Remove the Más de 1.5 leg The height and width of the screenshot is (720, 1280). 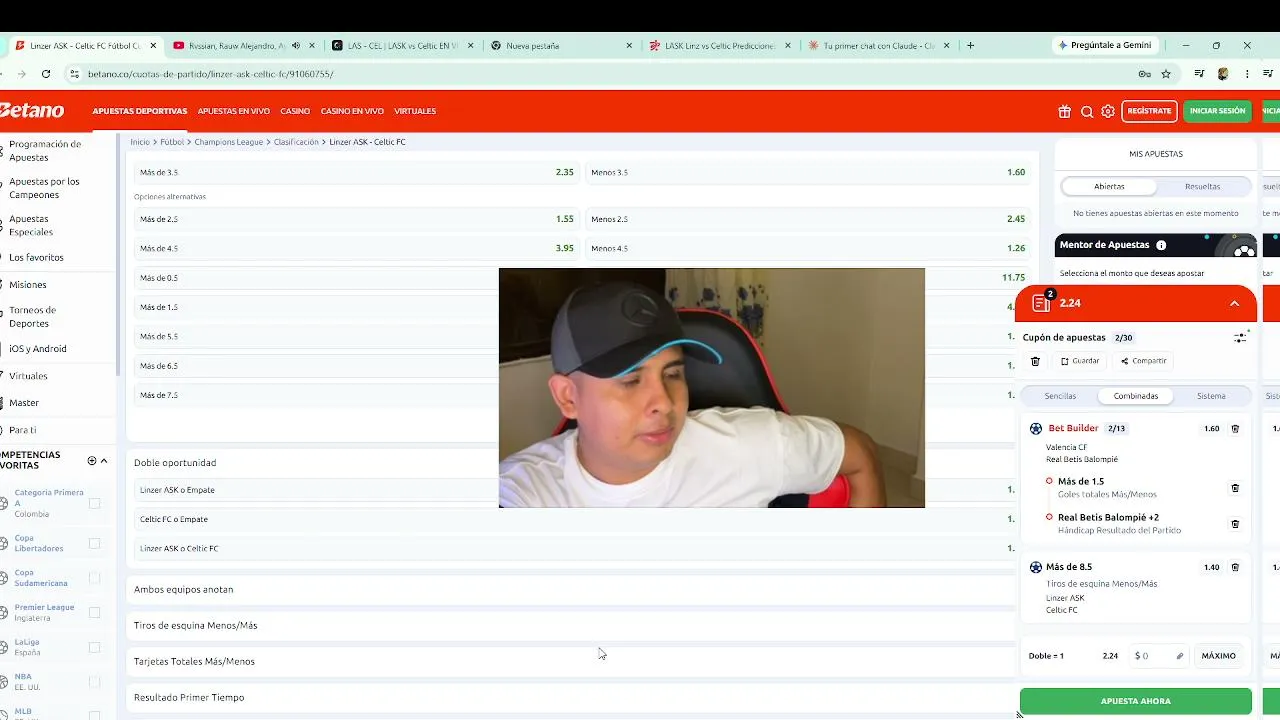click(1235, 488)
